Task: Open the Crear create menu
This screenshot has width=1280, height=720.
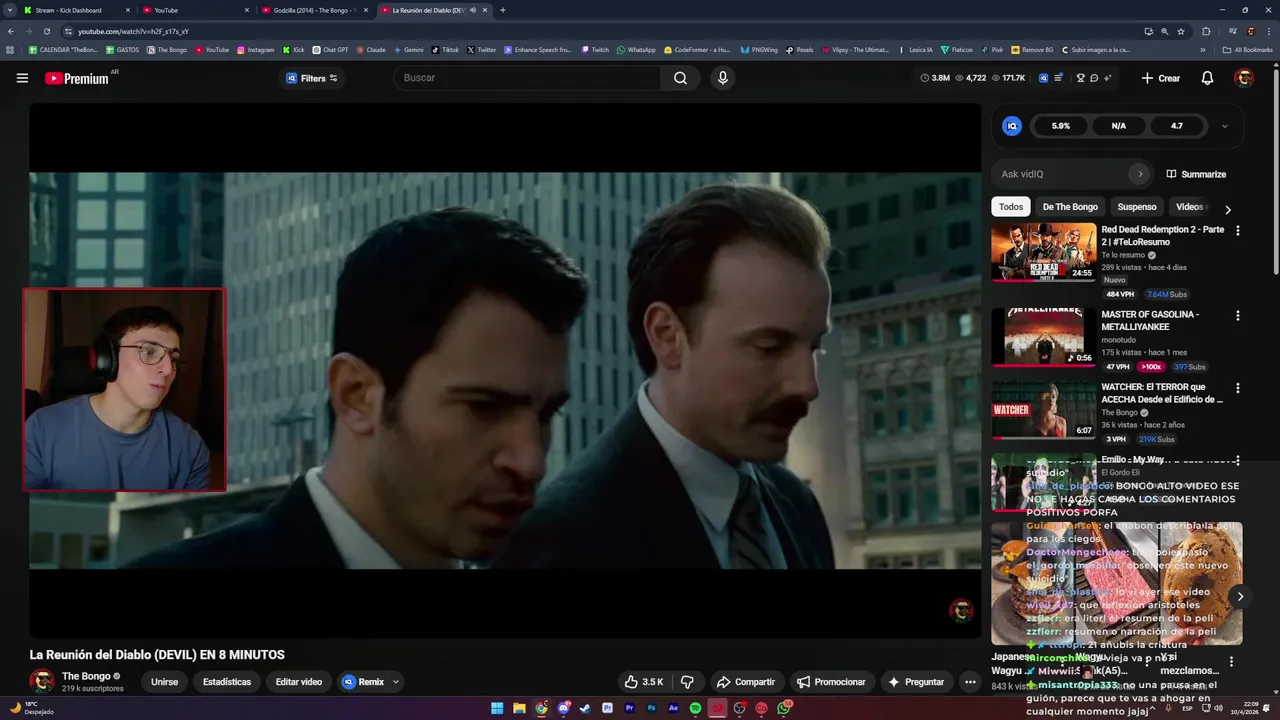Action: pos(1161,78)
